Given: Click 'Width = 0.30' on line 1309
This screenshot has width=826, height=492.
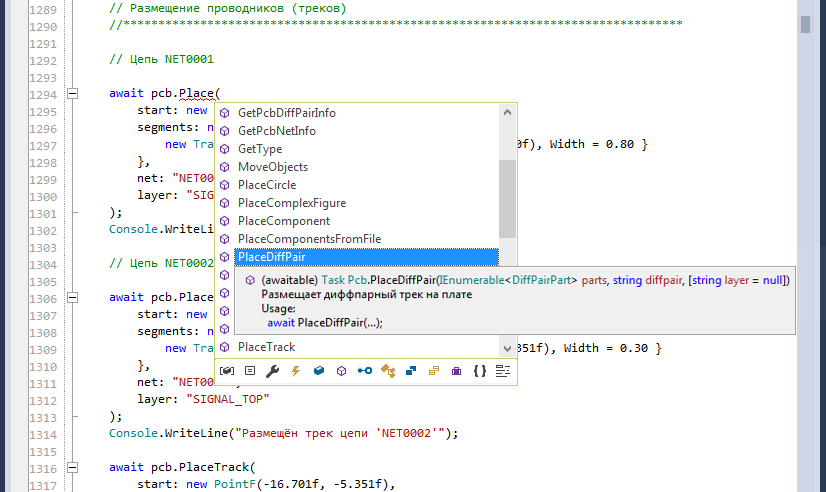Looking at the screenshot, I should 606,348.
